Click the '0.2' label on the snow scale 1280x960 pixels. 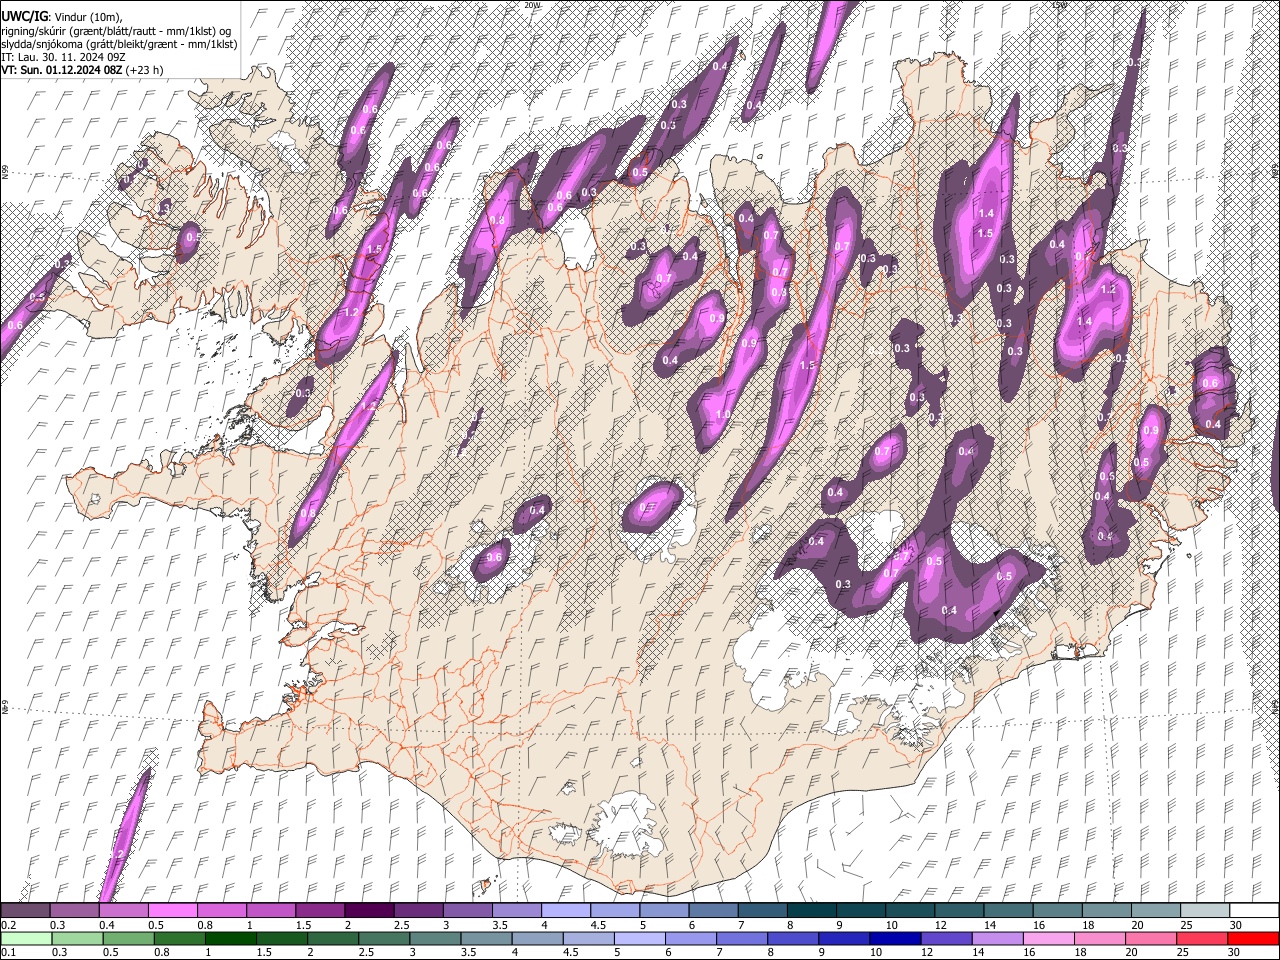(x=8, y=925)
